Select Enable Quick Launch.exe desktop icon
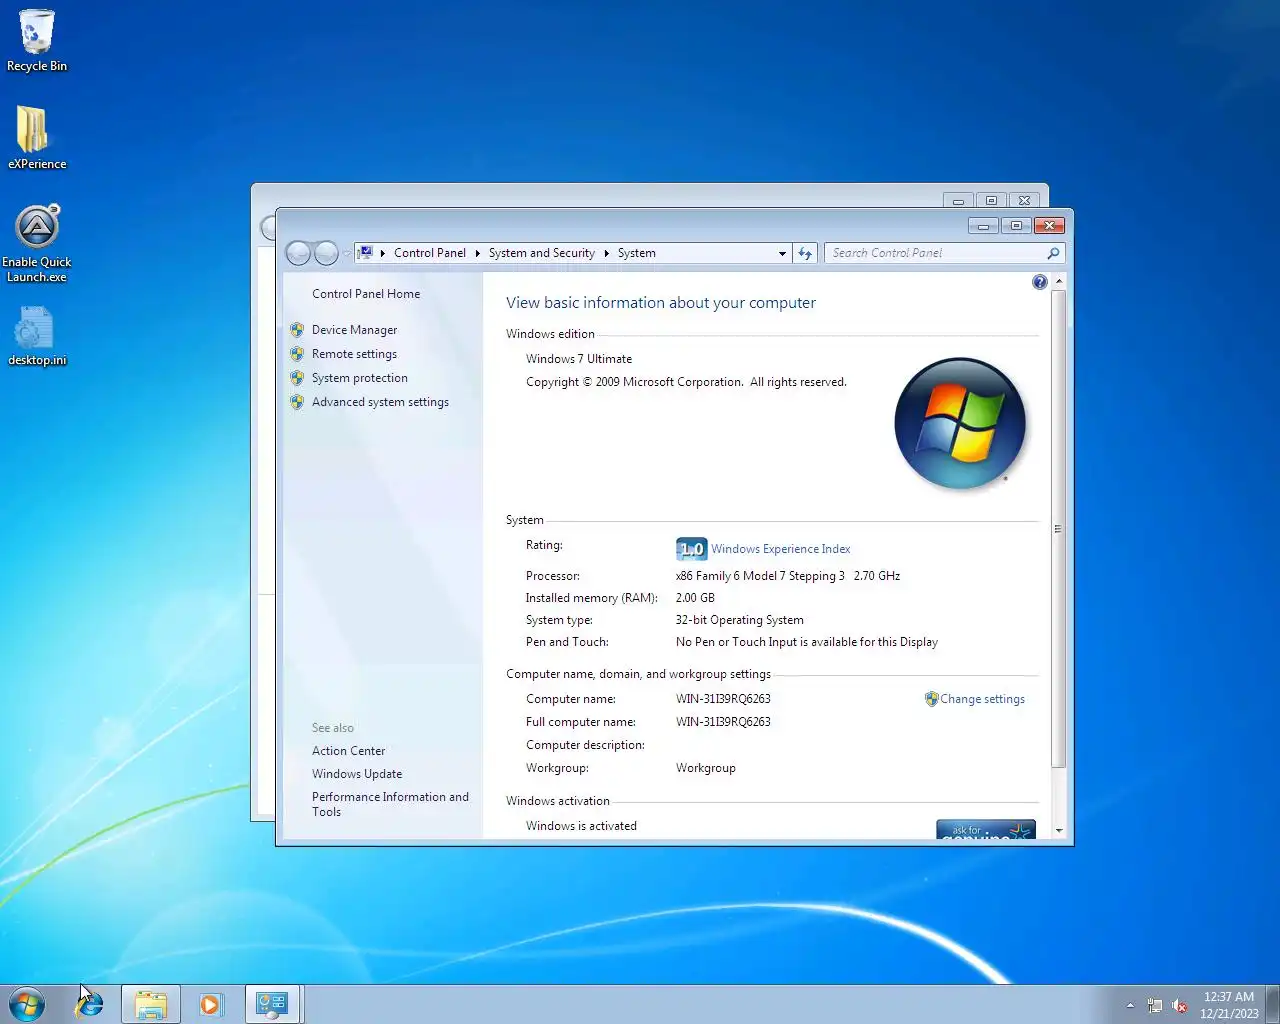This screenshot has width=1280, height=1024. [37, 244]
